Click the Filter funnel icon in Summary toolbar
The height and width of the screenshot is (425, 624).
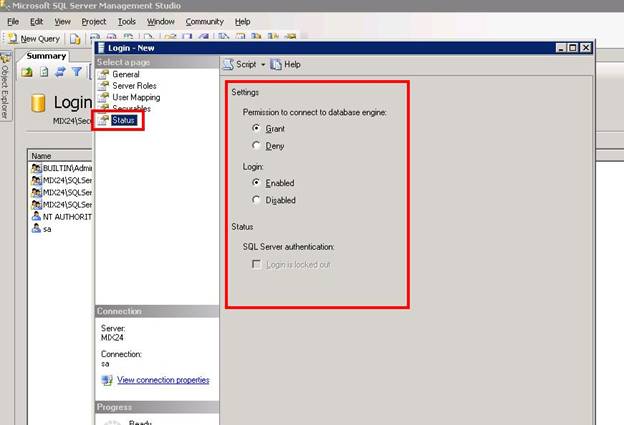(76, 72)
